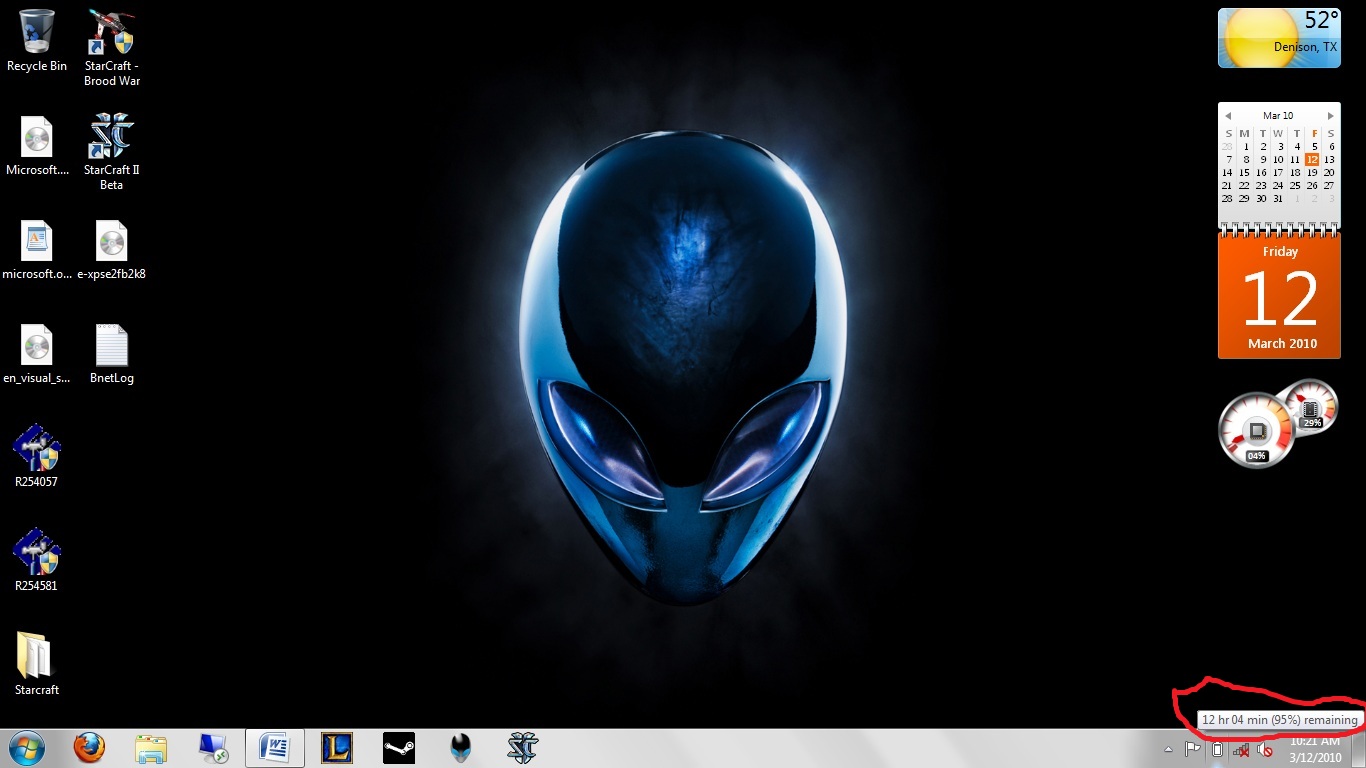Select the R254581 installer icon
This screenshot has height=768, width=1366.
point(37,560)
